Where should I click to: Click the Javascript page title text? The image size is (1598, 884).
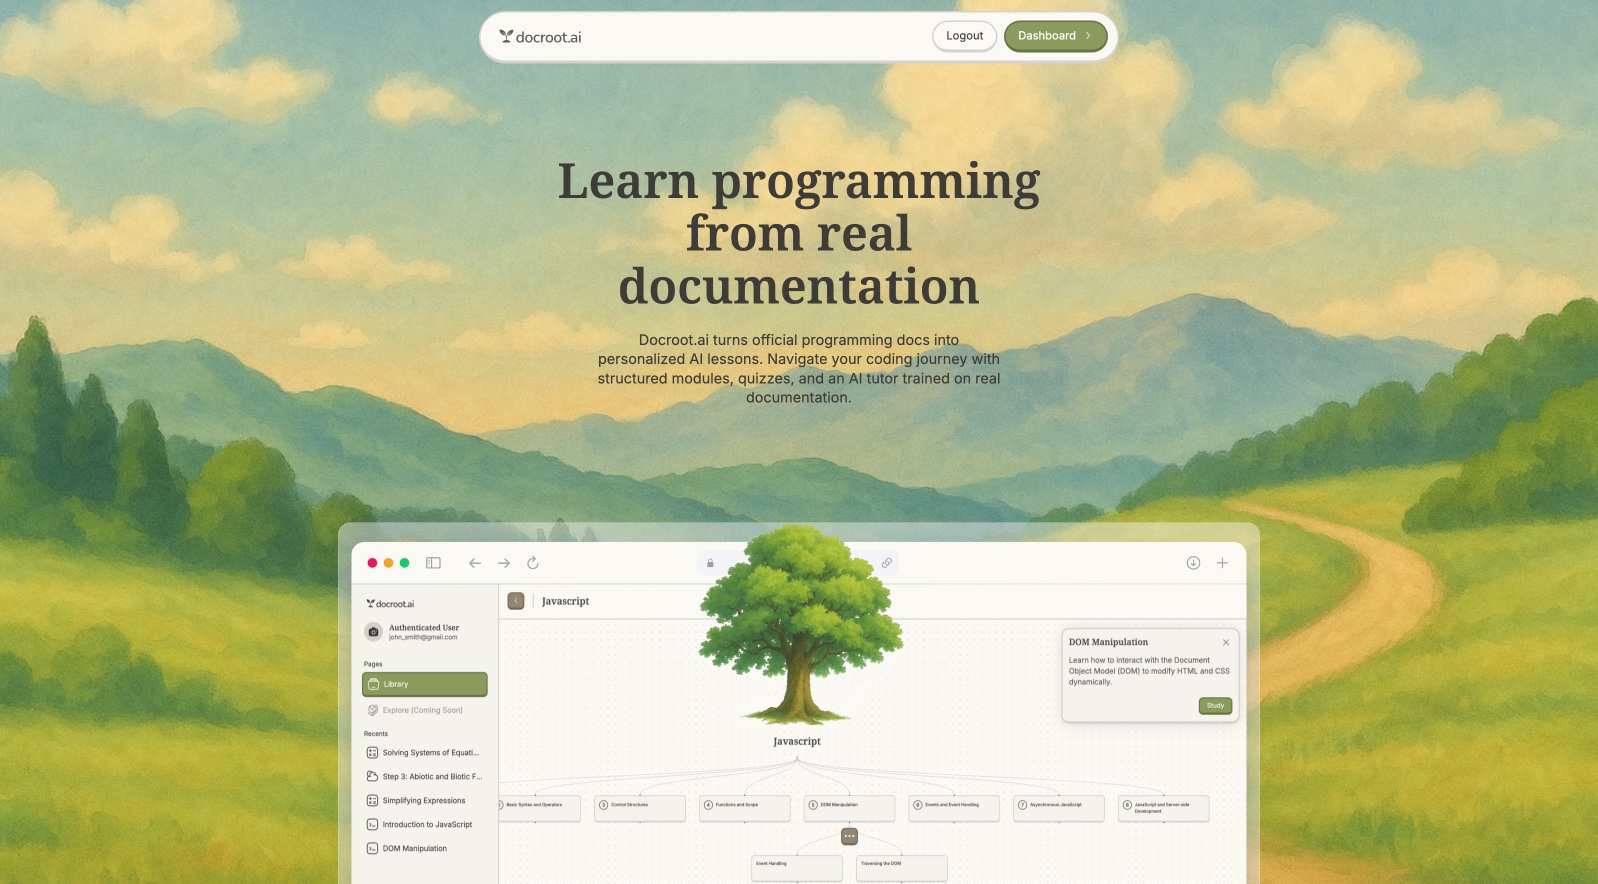[565, 601]
